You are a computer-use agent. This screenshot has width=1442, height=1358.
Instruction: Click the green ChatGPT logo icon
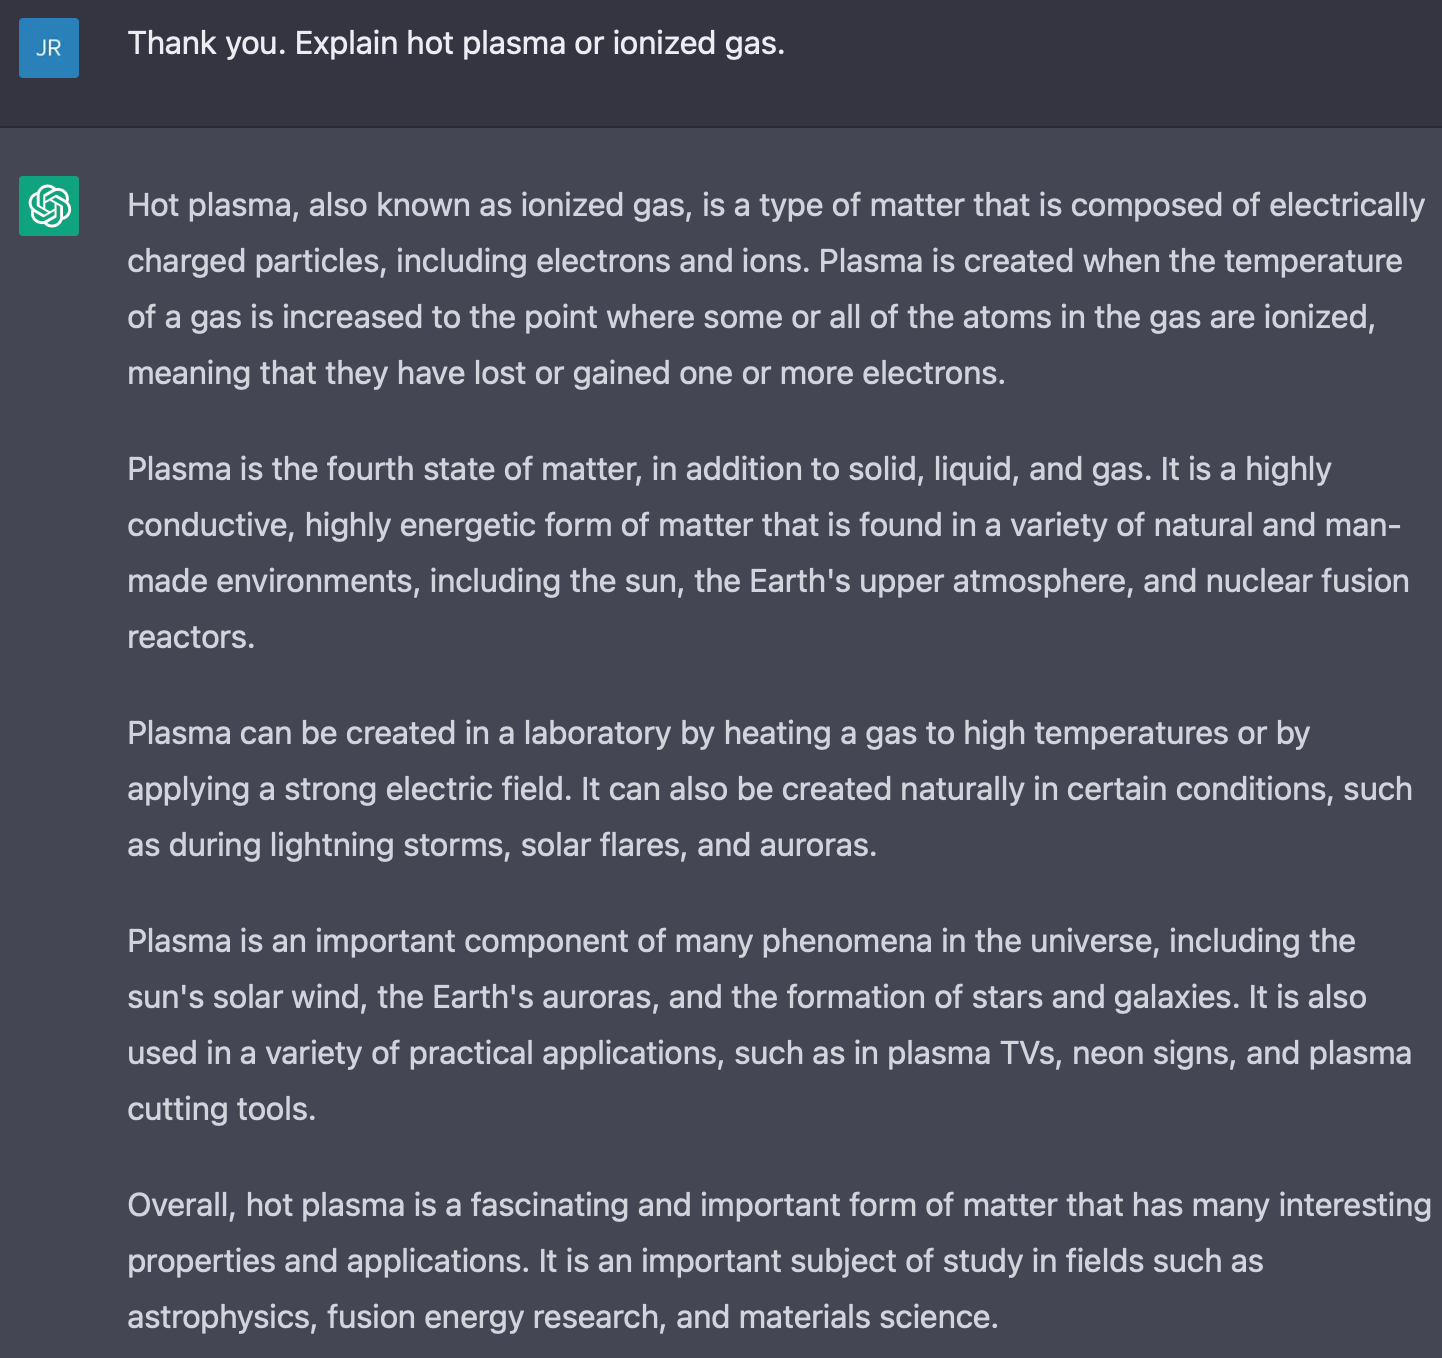click(x=49, y=206)
